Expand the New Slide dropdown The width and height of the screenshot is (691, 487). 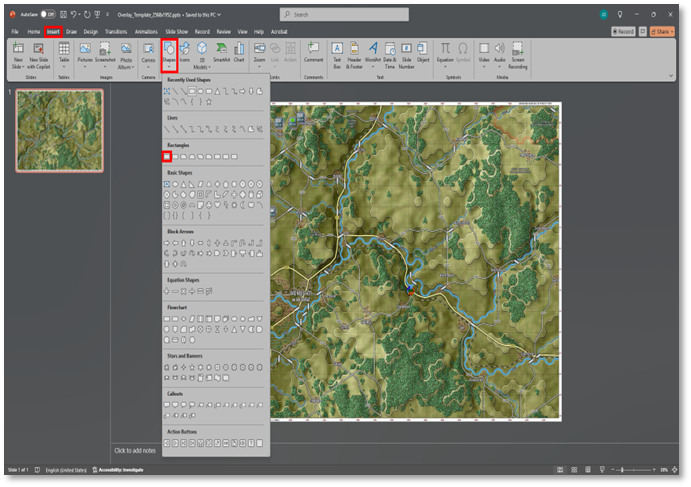point(21,66)
